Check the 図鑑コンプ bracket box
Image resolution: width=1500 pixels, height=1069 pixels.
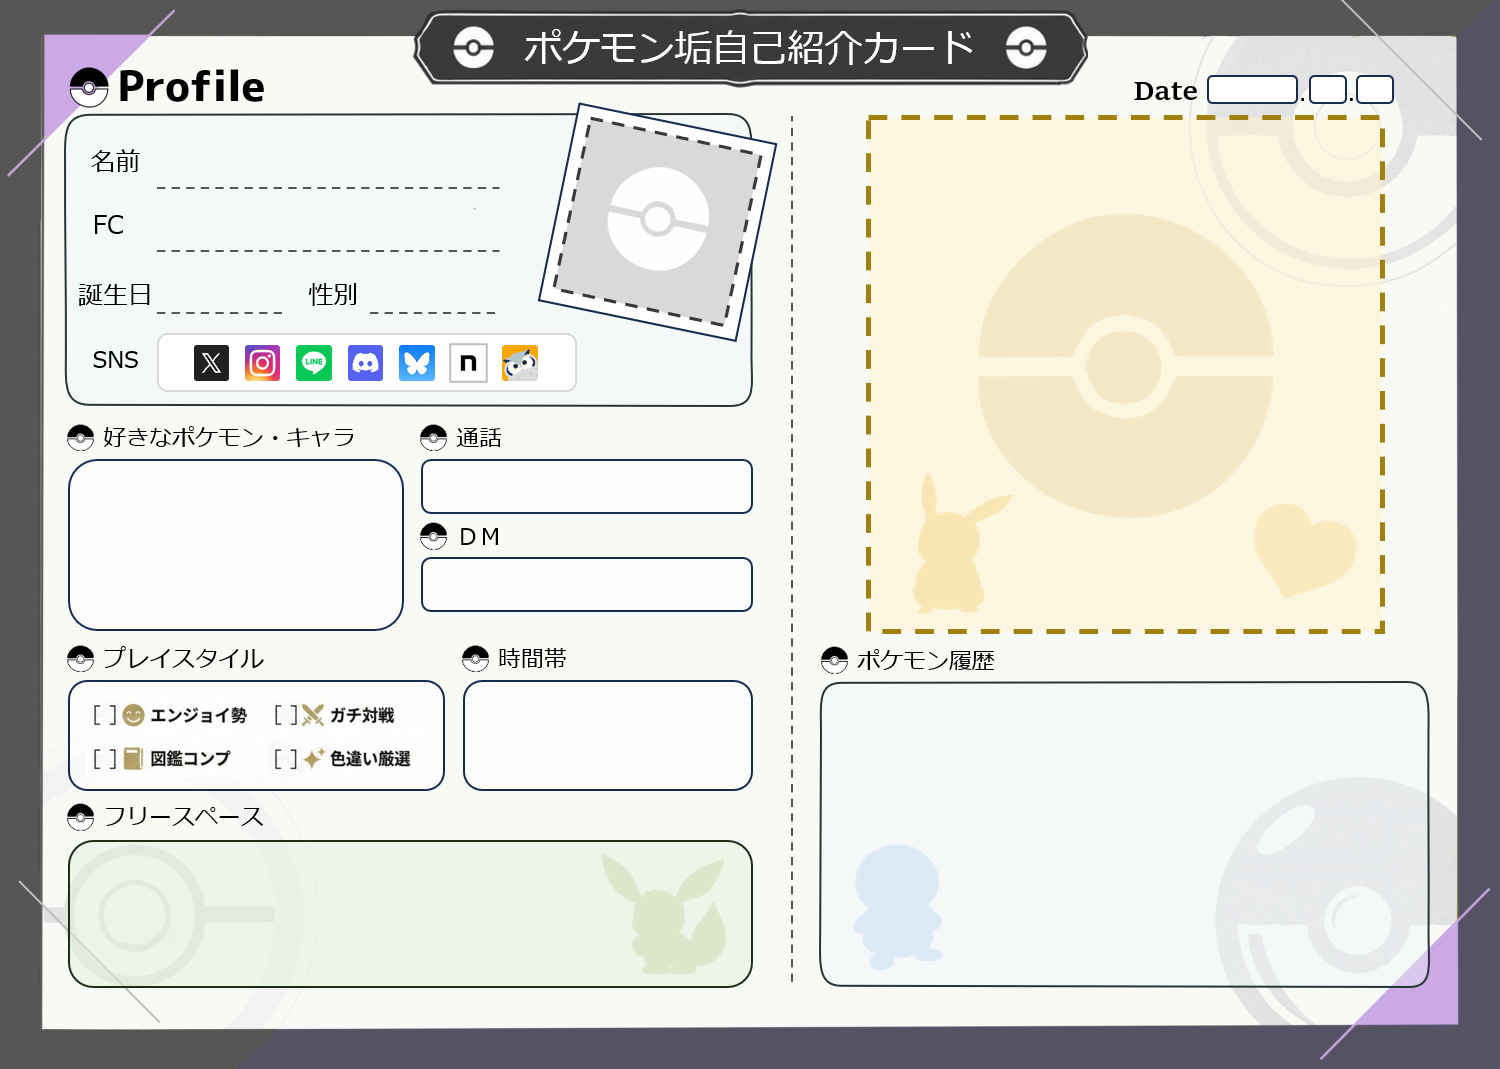(105, 759)
